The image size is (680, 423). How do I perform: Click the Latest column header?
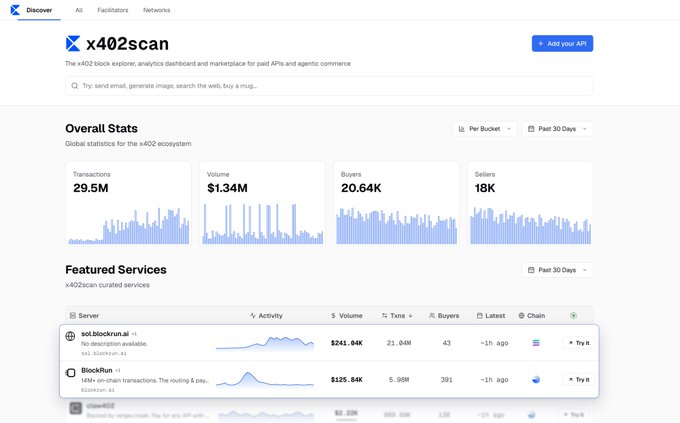tap(491, 315)
